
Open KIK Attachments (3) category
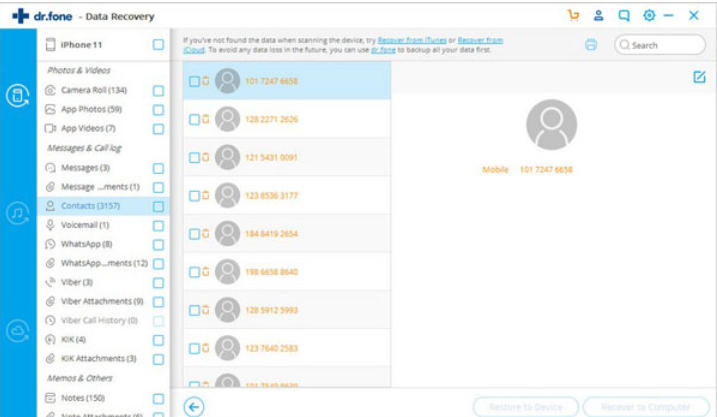[x=99, y=358]
